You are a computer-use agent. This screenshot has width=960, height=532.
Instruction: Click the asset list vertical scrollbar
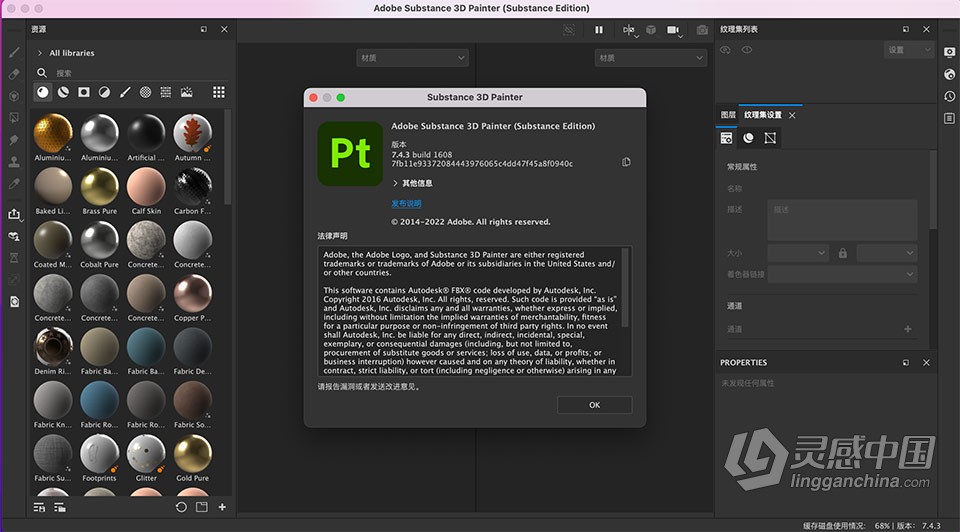(228, 157)
